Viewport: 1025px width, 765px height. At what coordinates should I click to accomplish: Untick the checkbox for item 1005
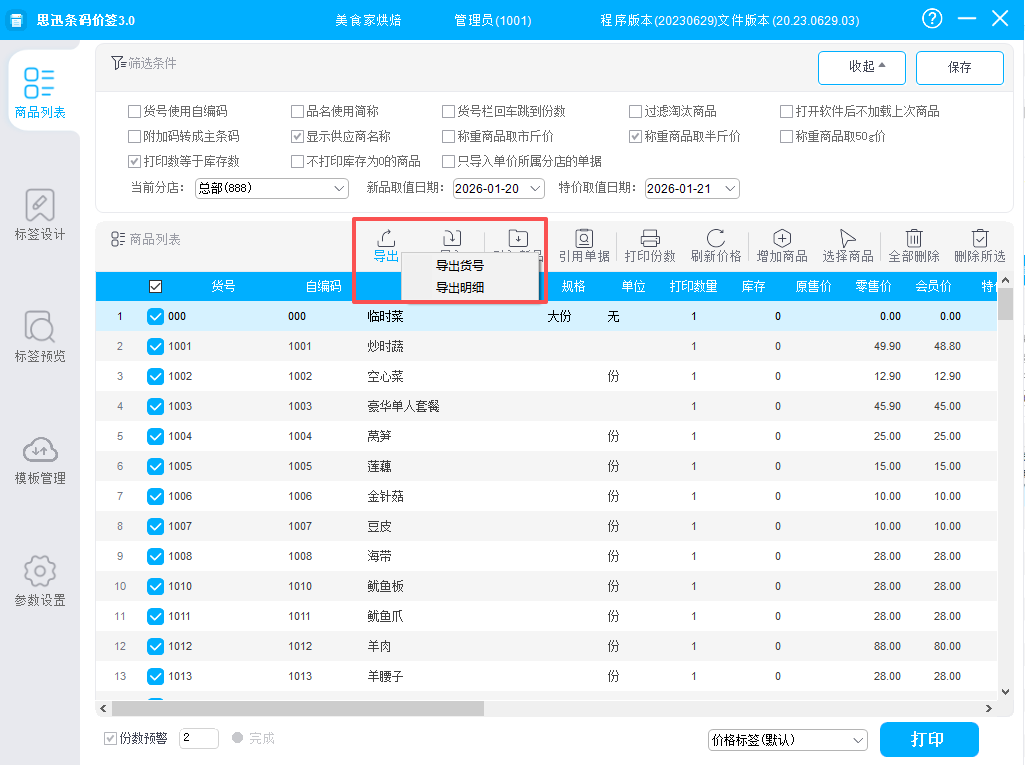pos(155,466)
